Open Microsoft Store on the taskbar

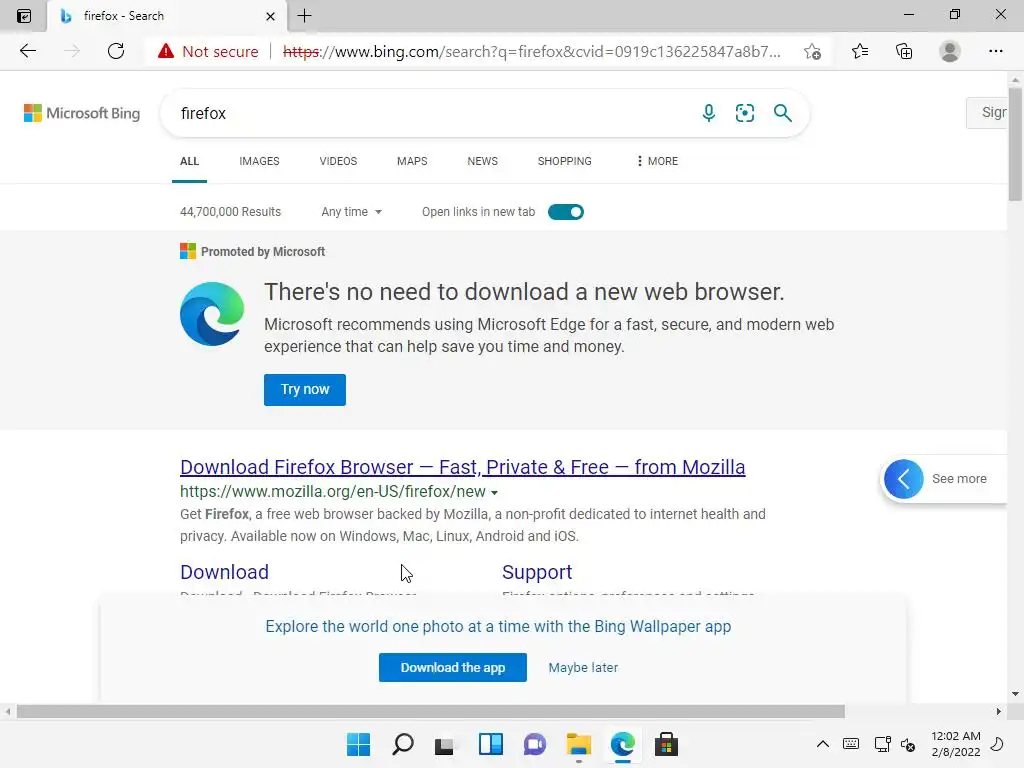click(667, 744)
